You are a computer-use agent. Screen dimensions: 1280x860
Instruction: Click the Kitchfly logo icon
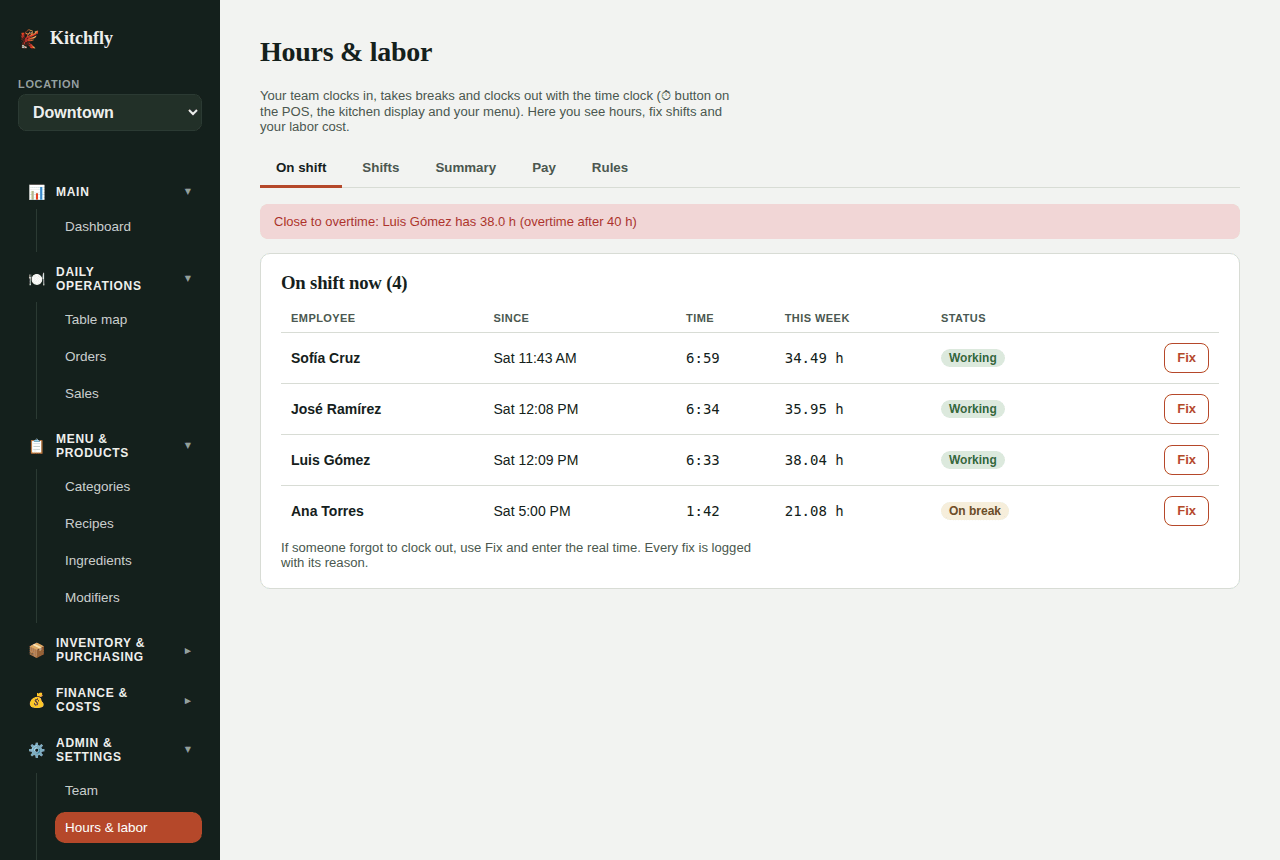(29, 38)
